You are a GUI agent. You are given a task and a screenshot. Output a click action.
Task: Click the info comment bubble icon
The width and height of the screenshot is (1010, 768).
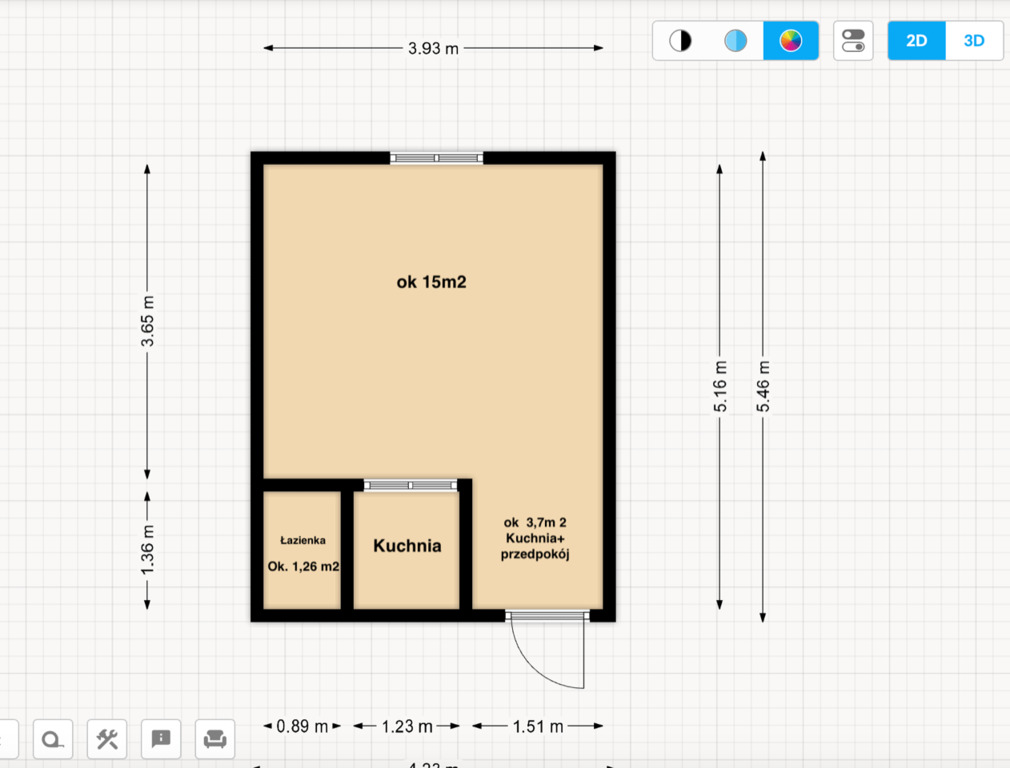(161, 740)
